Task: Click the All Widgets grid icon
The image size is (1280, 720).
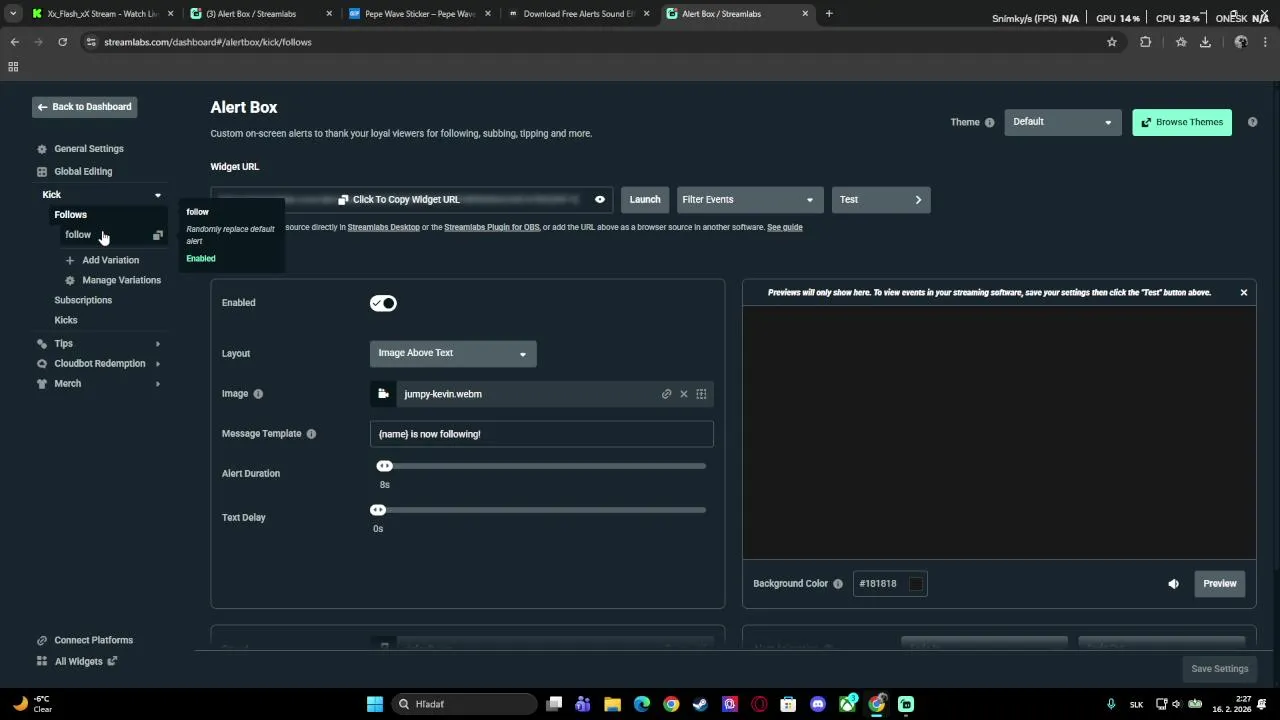Action: coord(42,661)
